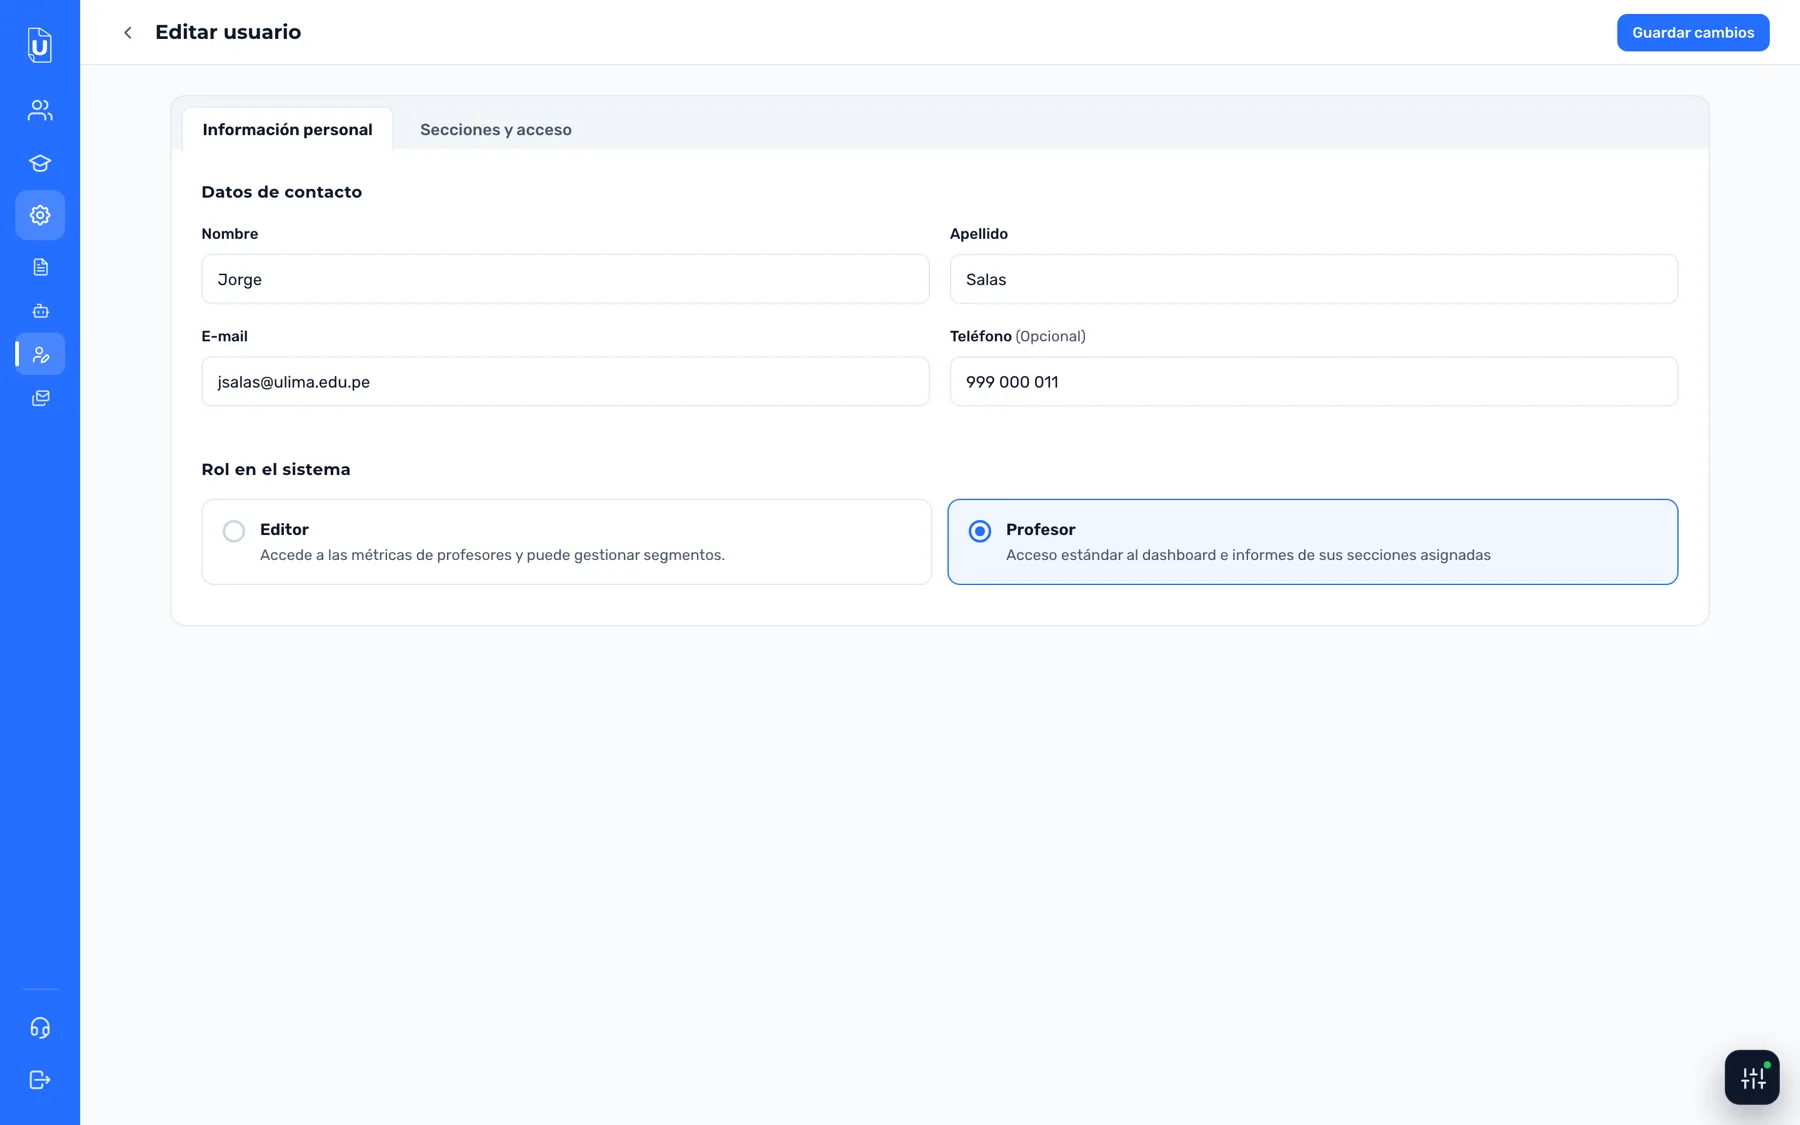Image resolution: width=1800 pixels, height=1125 pixels.
Task: Open the robot assistant icon in the sidebar
Action: (40, 311)
